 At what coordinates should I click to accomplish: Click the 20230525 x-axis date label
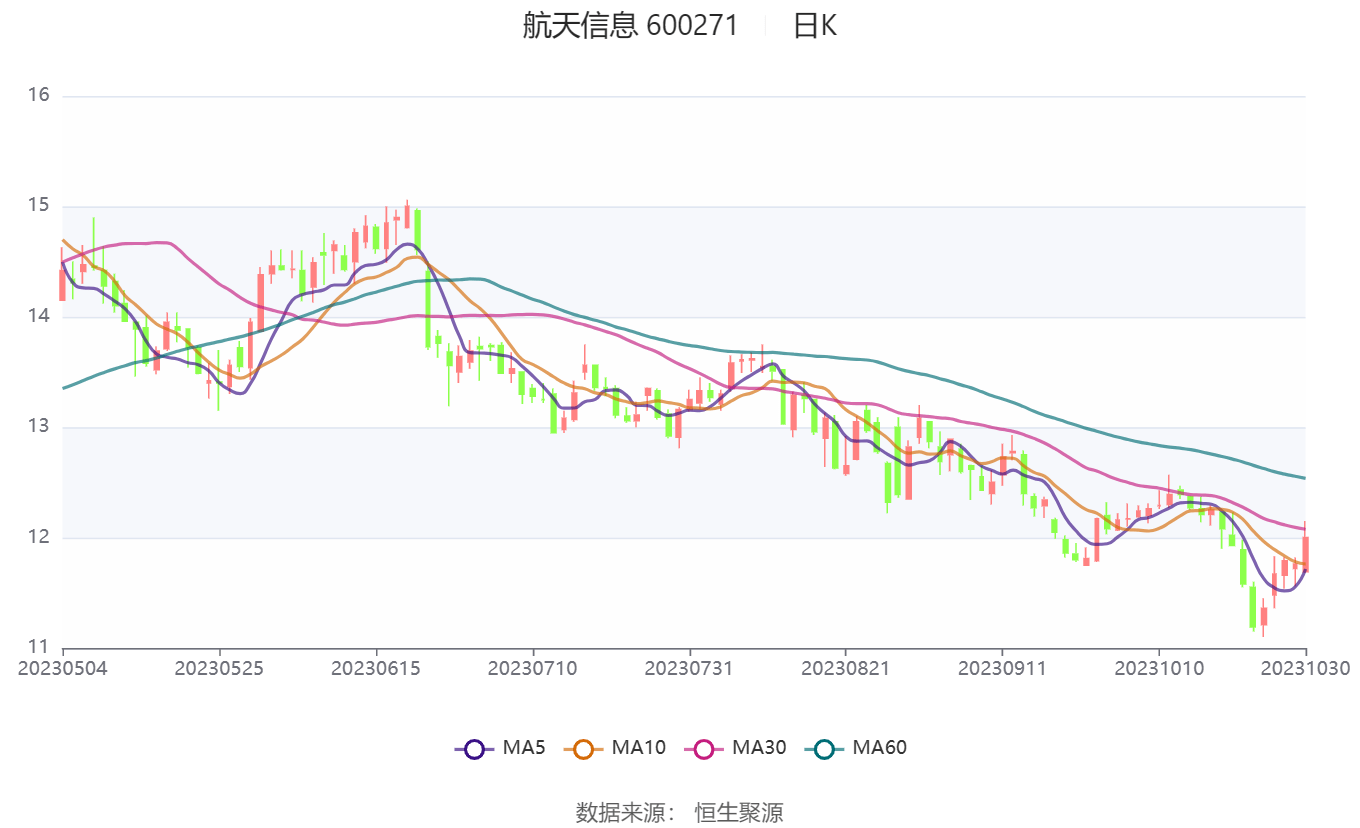click(219, 668)
